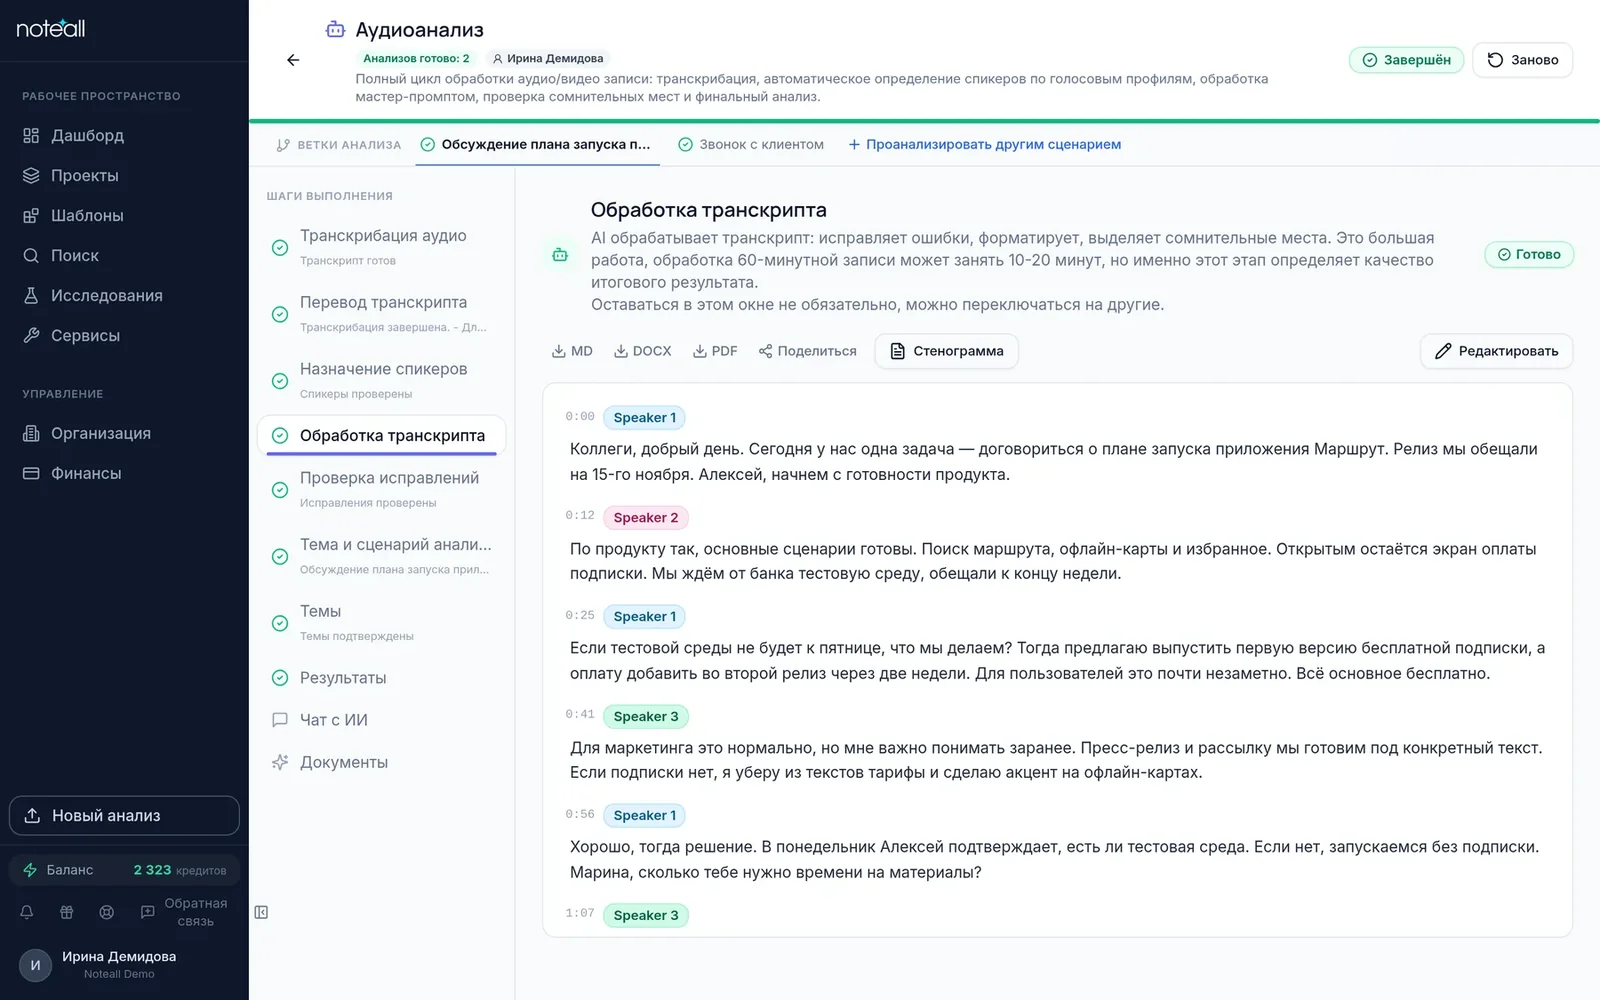
Task: Share the transcript via Поделиться
Action: 807,351
